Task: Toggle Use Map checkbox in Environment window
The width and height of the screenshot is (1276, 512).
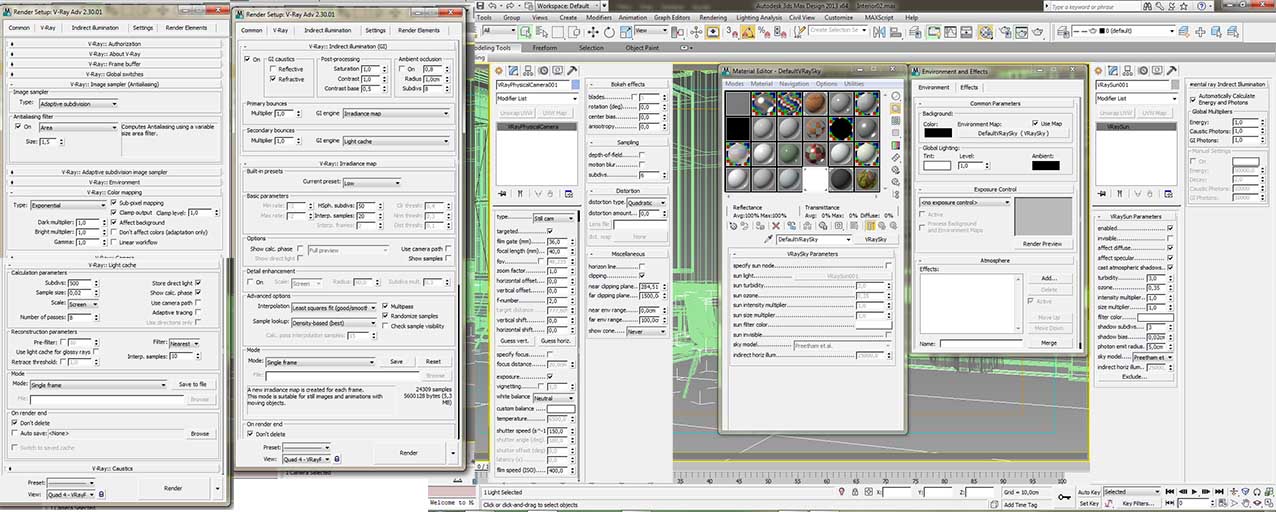Action: tap(1035, 123)
